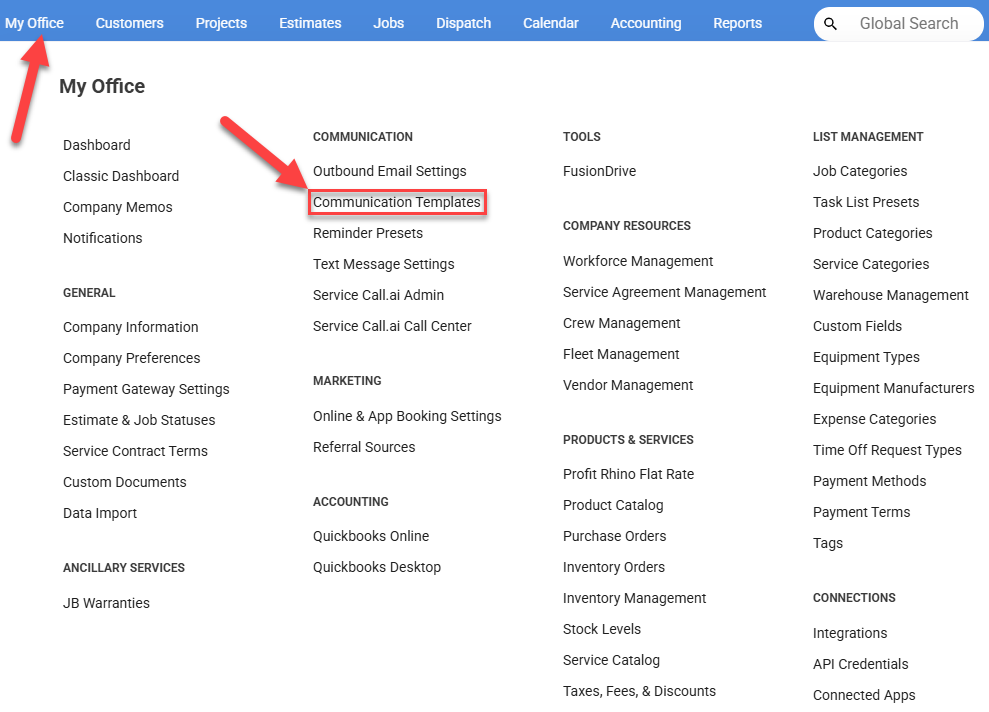Open the My Office menu
The image size is (989, 712).
pyautogui.click(x=35, y=23)
